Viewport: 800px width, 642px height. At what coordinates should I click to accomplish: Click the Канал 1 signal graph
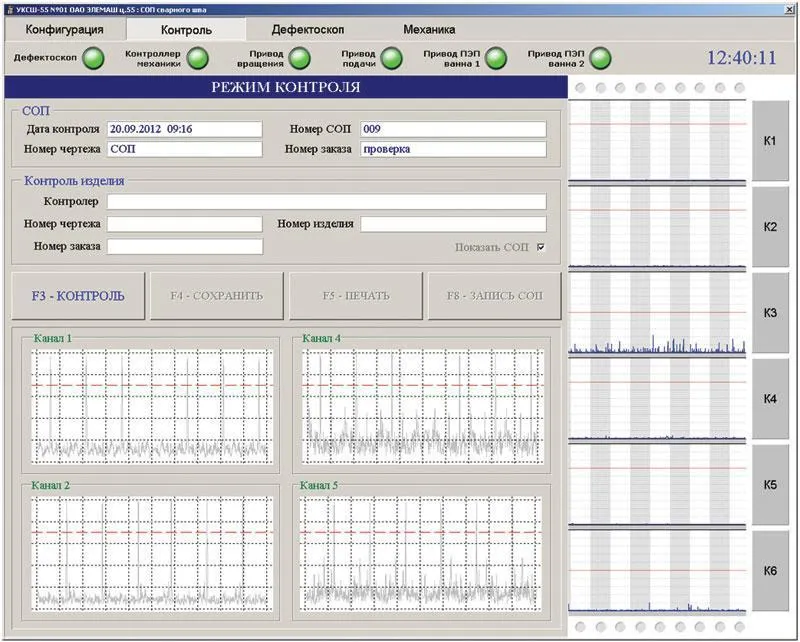point(150,405)
